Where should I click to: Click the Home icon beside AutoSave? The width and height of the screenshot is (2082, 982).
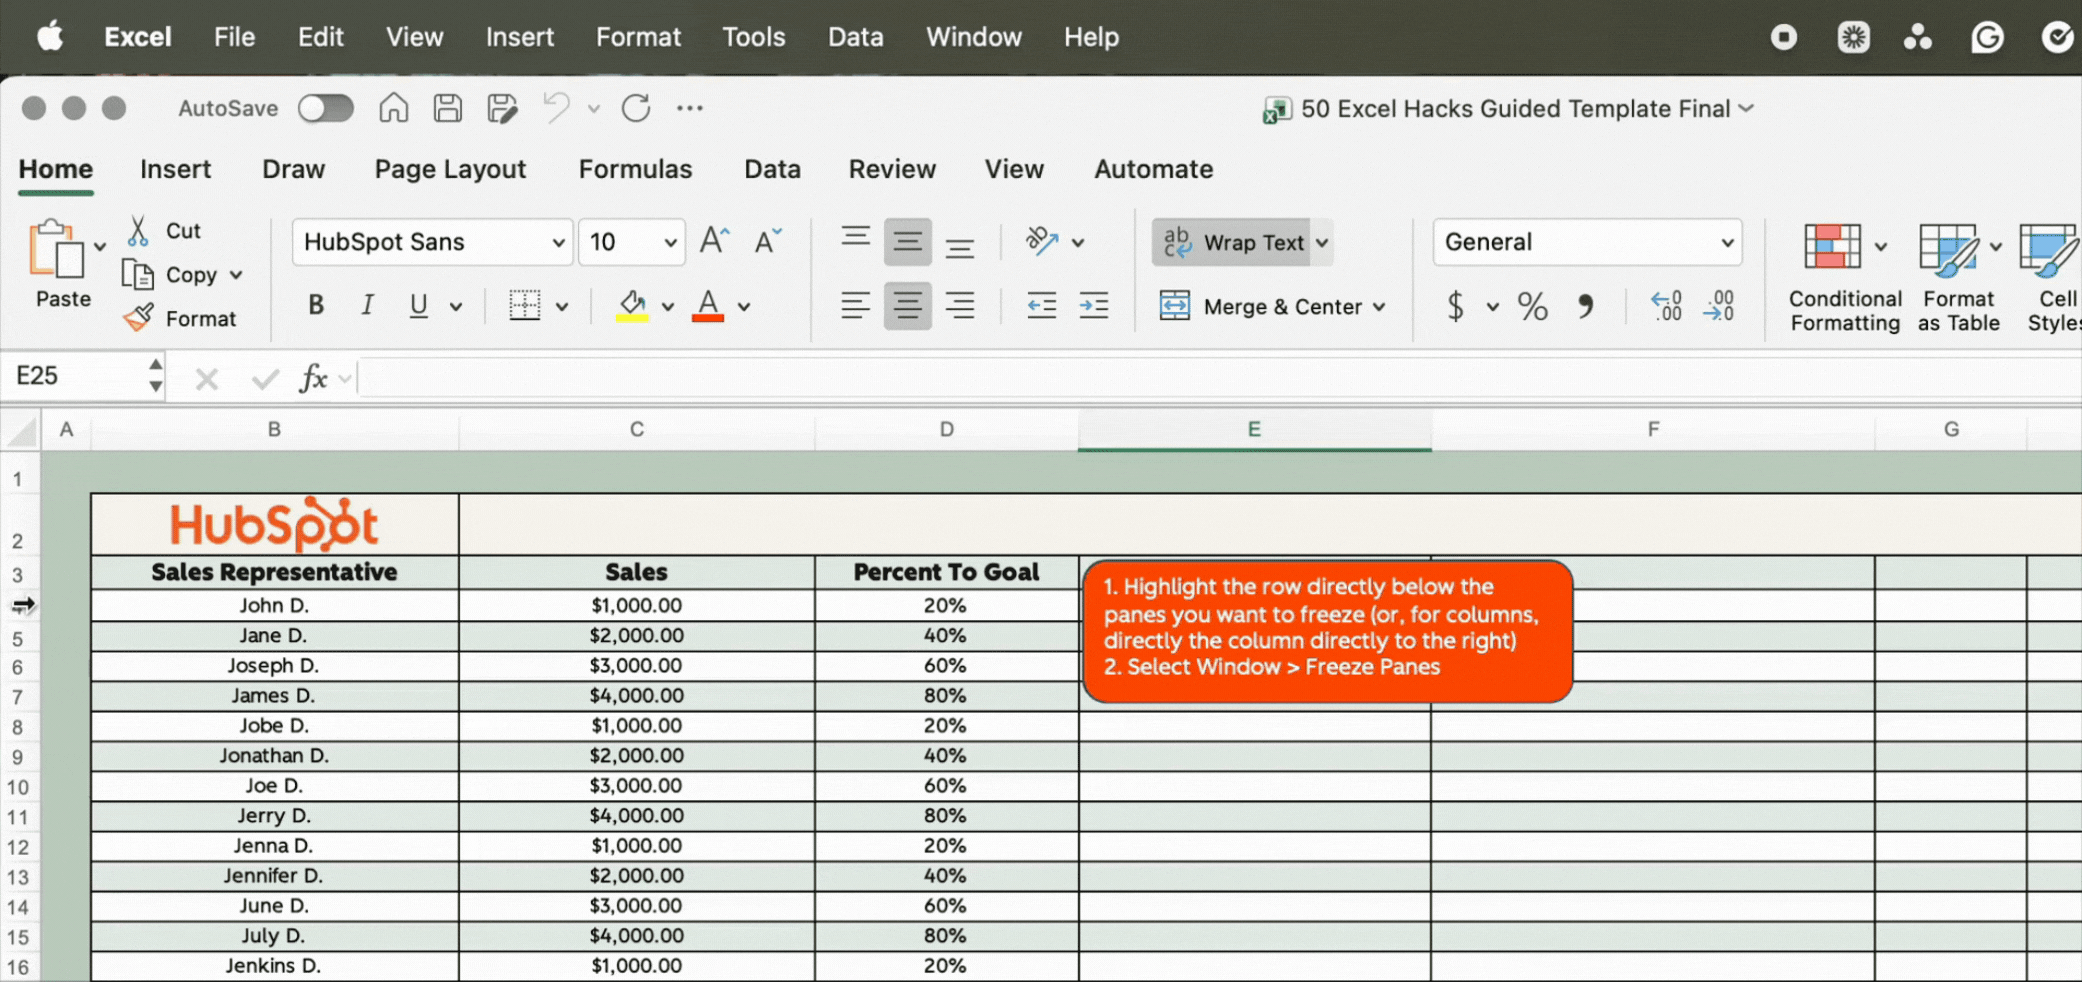393,108
